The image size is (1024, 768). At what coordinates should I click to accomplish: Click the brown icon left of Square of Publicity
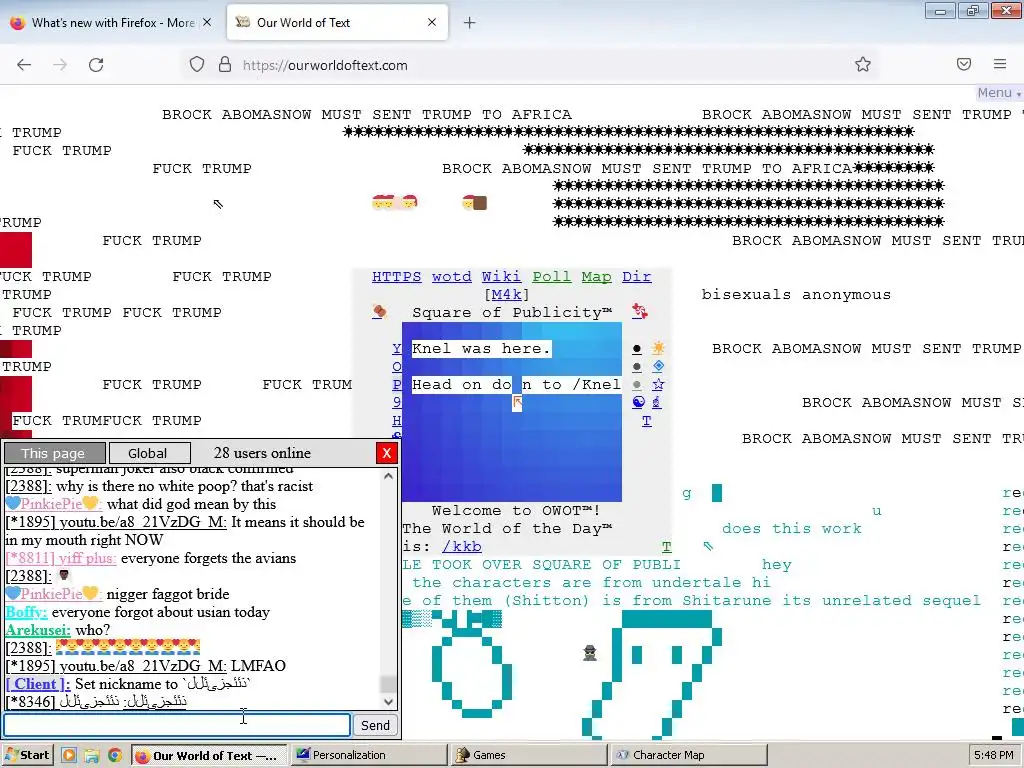[379, 312]
